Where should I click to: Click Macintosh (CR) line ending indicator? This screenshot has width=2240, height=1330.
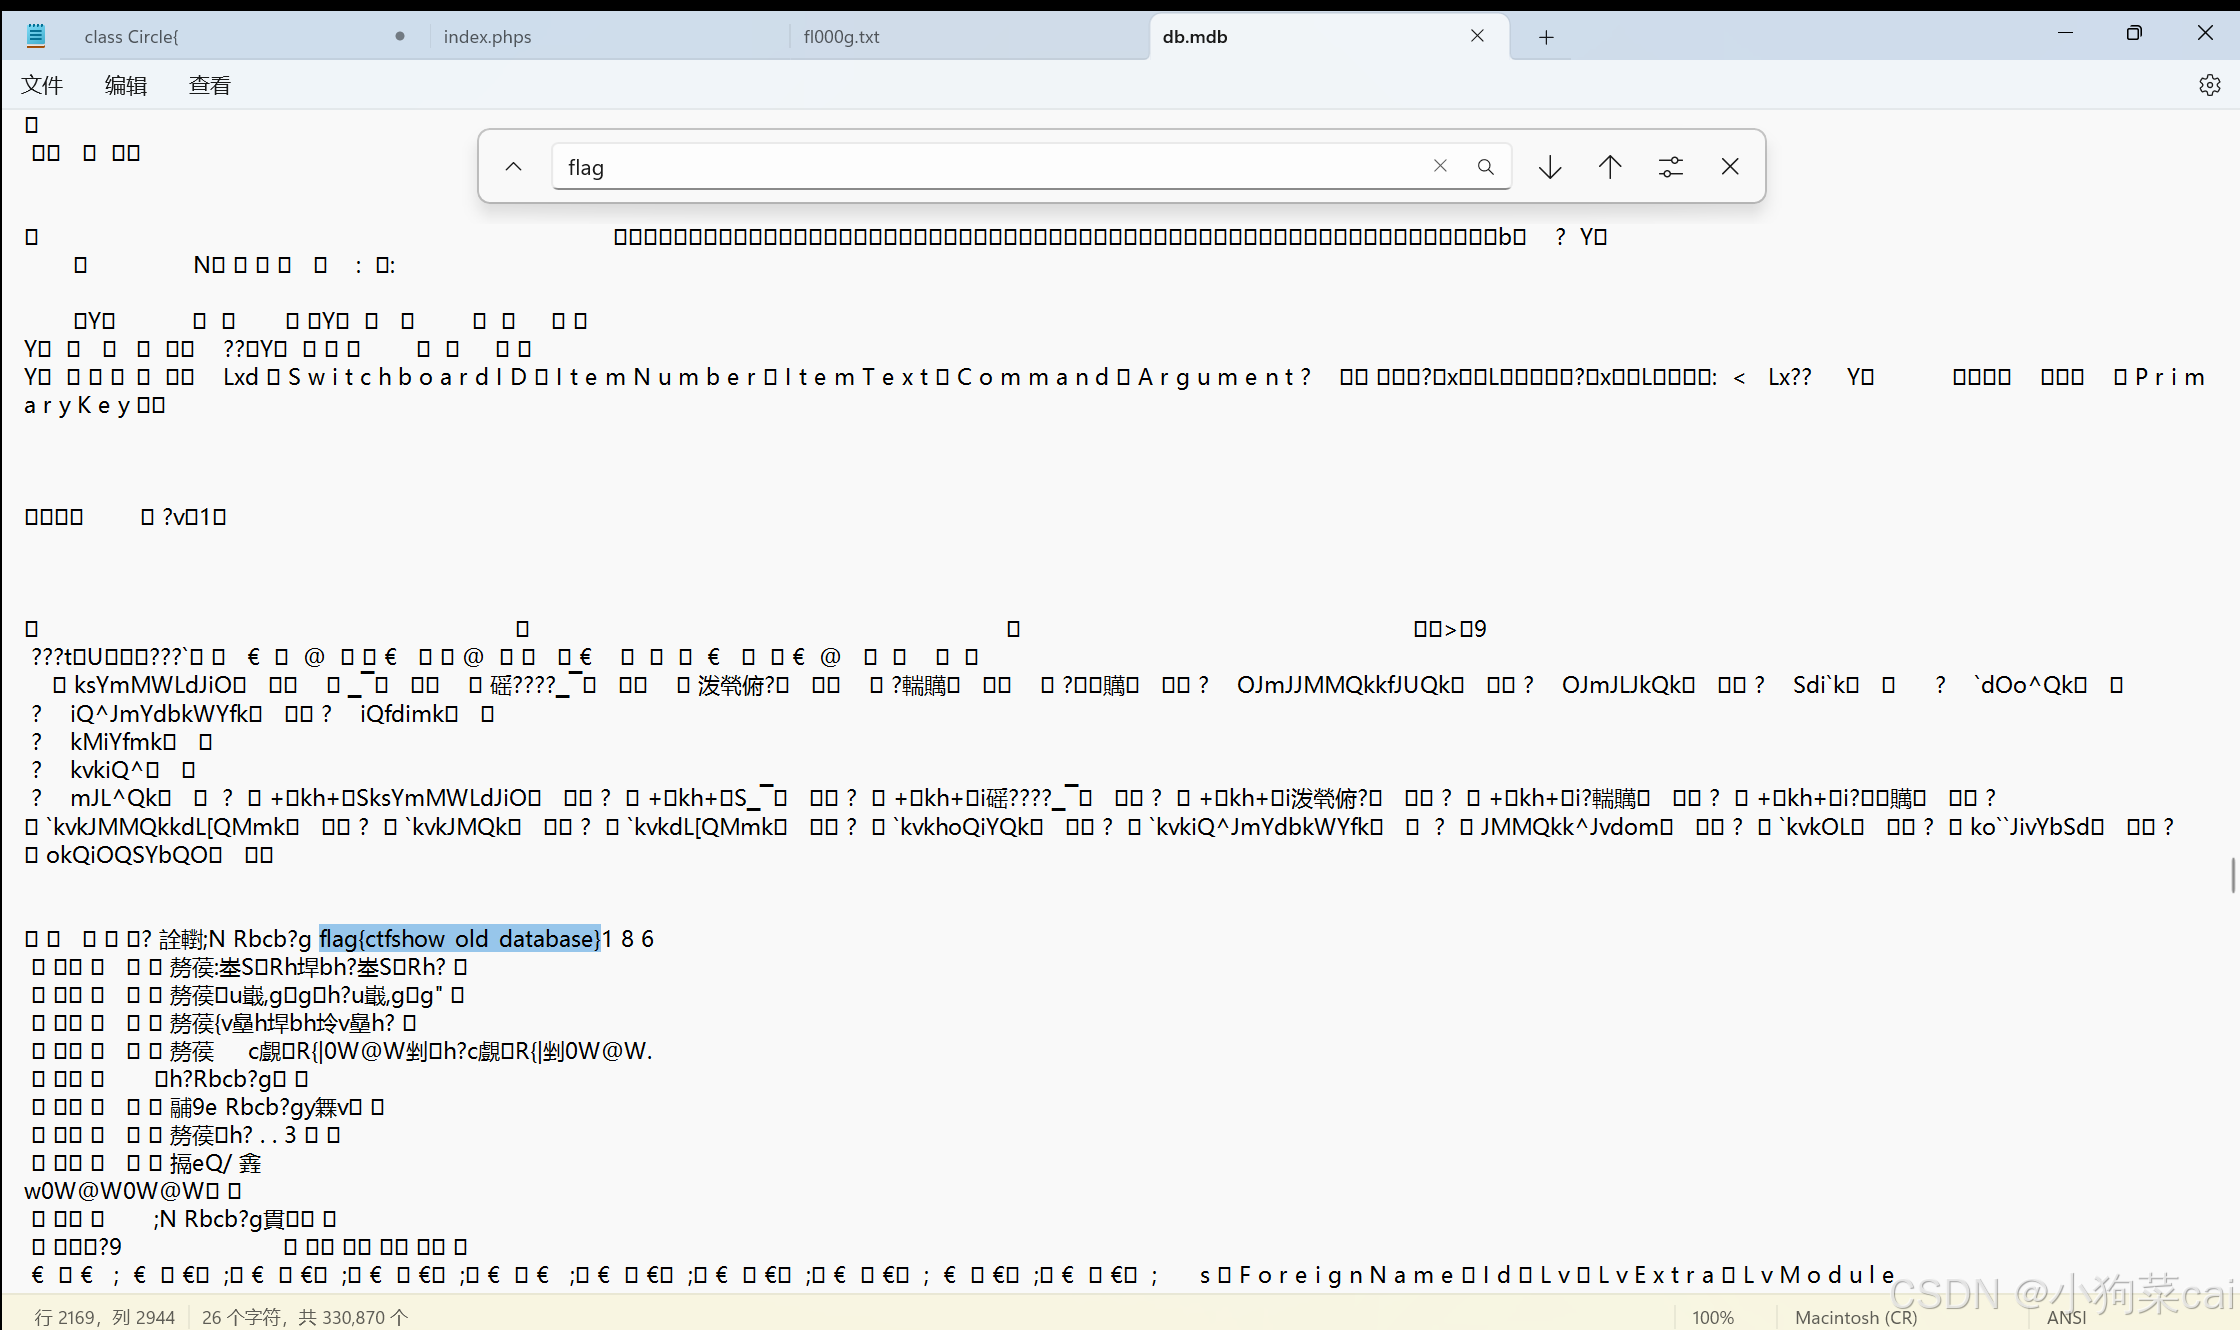(x=1856, y=1317)
